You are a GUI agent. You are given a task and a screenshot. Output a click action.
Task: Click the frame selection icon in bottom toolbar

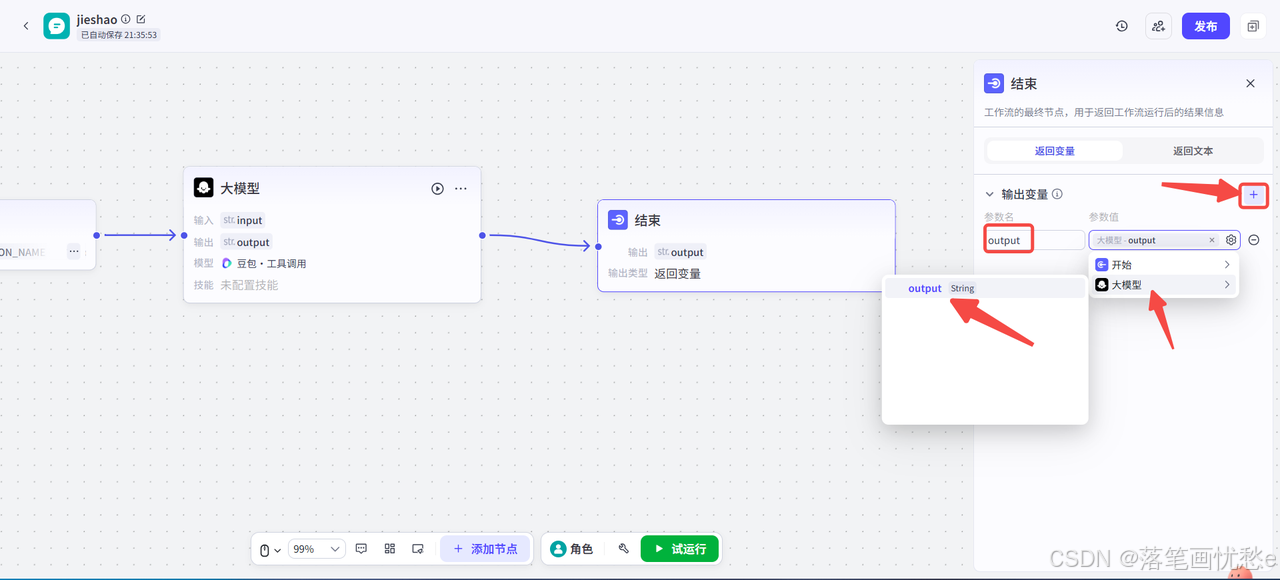coord(418,548)
